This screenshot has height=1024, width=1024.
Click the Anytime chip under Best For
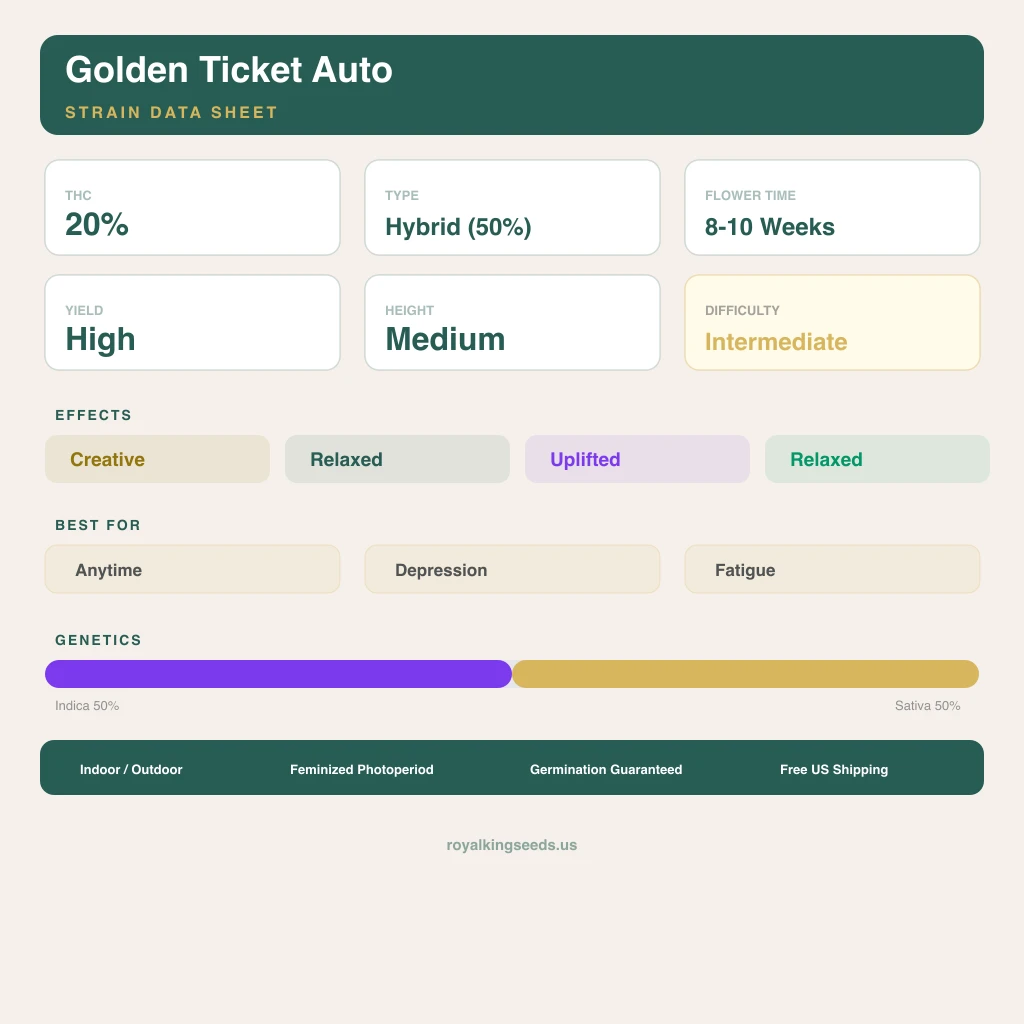click(x=192, y=569)
